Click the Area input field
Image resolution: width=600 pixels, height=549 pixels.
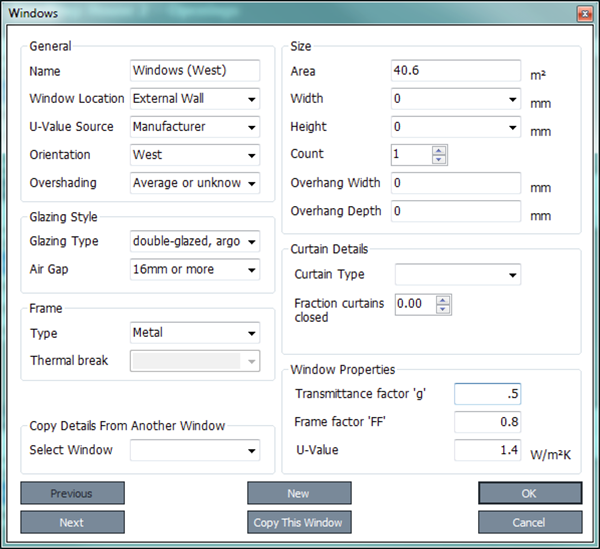pos(456,70)
